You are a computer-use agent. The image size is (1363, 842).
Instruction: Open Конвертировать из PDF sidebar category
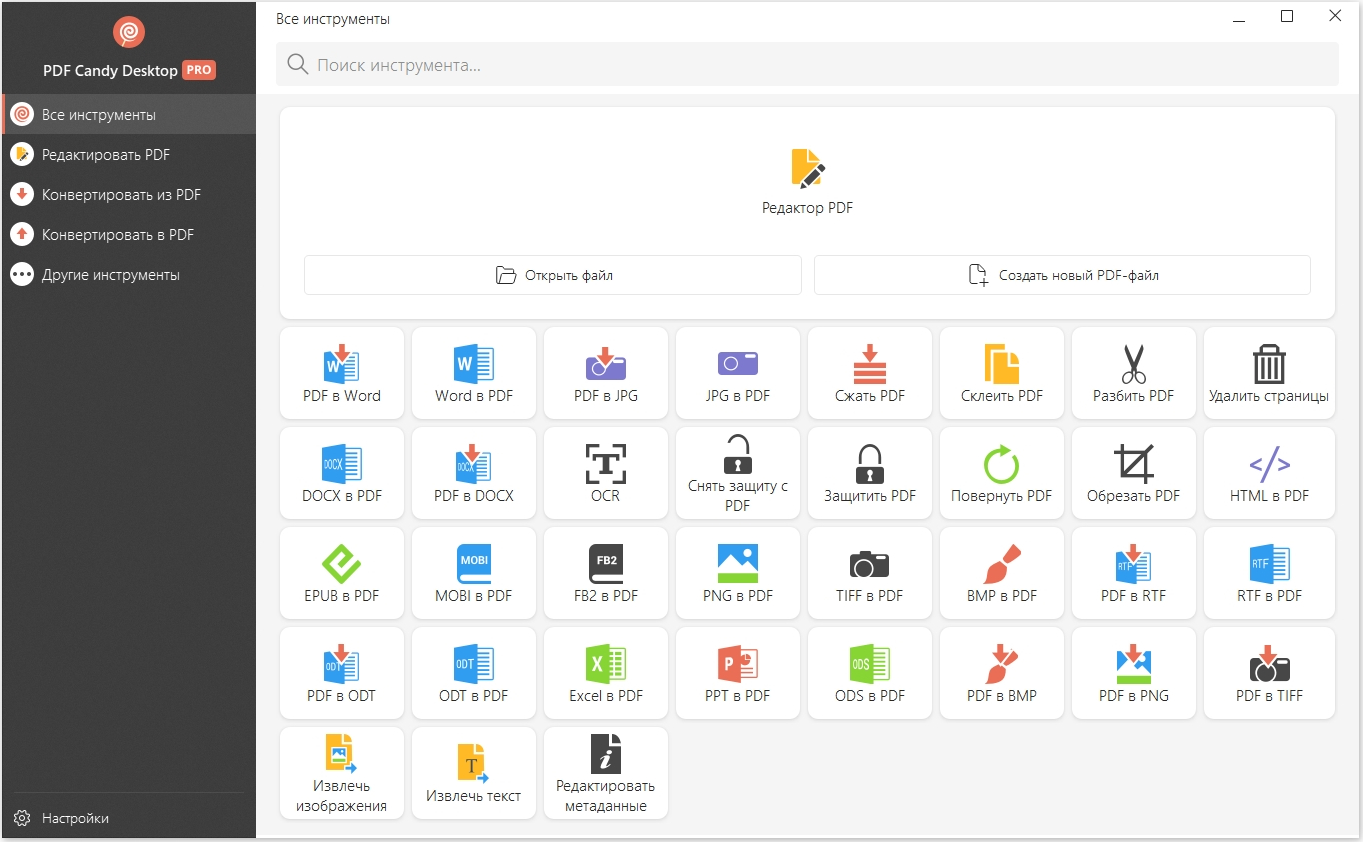[120, 195]
